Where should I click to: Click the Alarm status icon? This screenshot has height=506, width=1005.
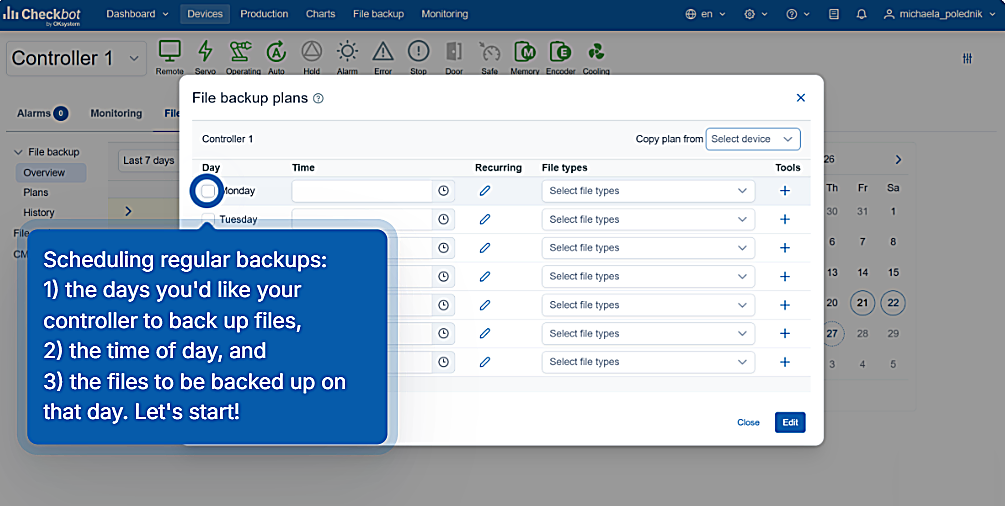click(347, 51)
